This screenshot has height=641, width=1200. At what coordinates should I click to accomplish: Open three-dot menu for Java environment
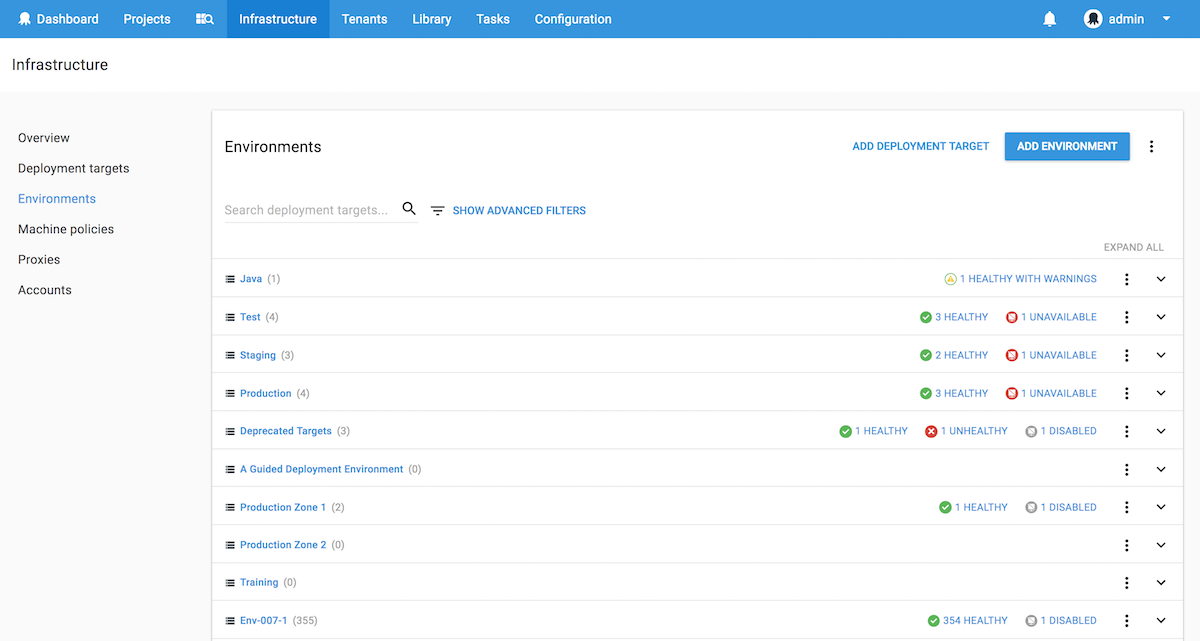pyautogui.click(x=1126, y=279)
